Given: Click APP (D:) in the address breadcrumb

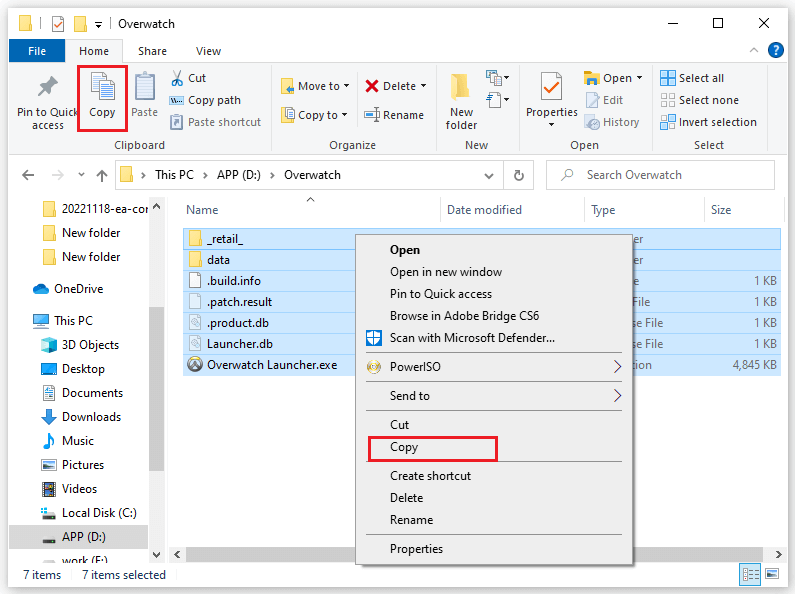Looking at the screenshot, I should tap(239, 175).
